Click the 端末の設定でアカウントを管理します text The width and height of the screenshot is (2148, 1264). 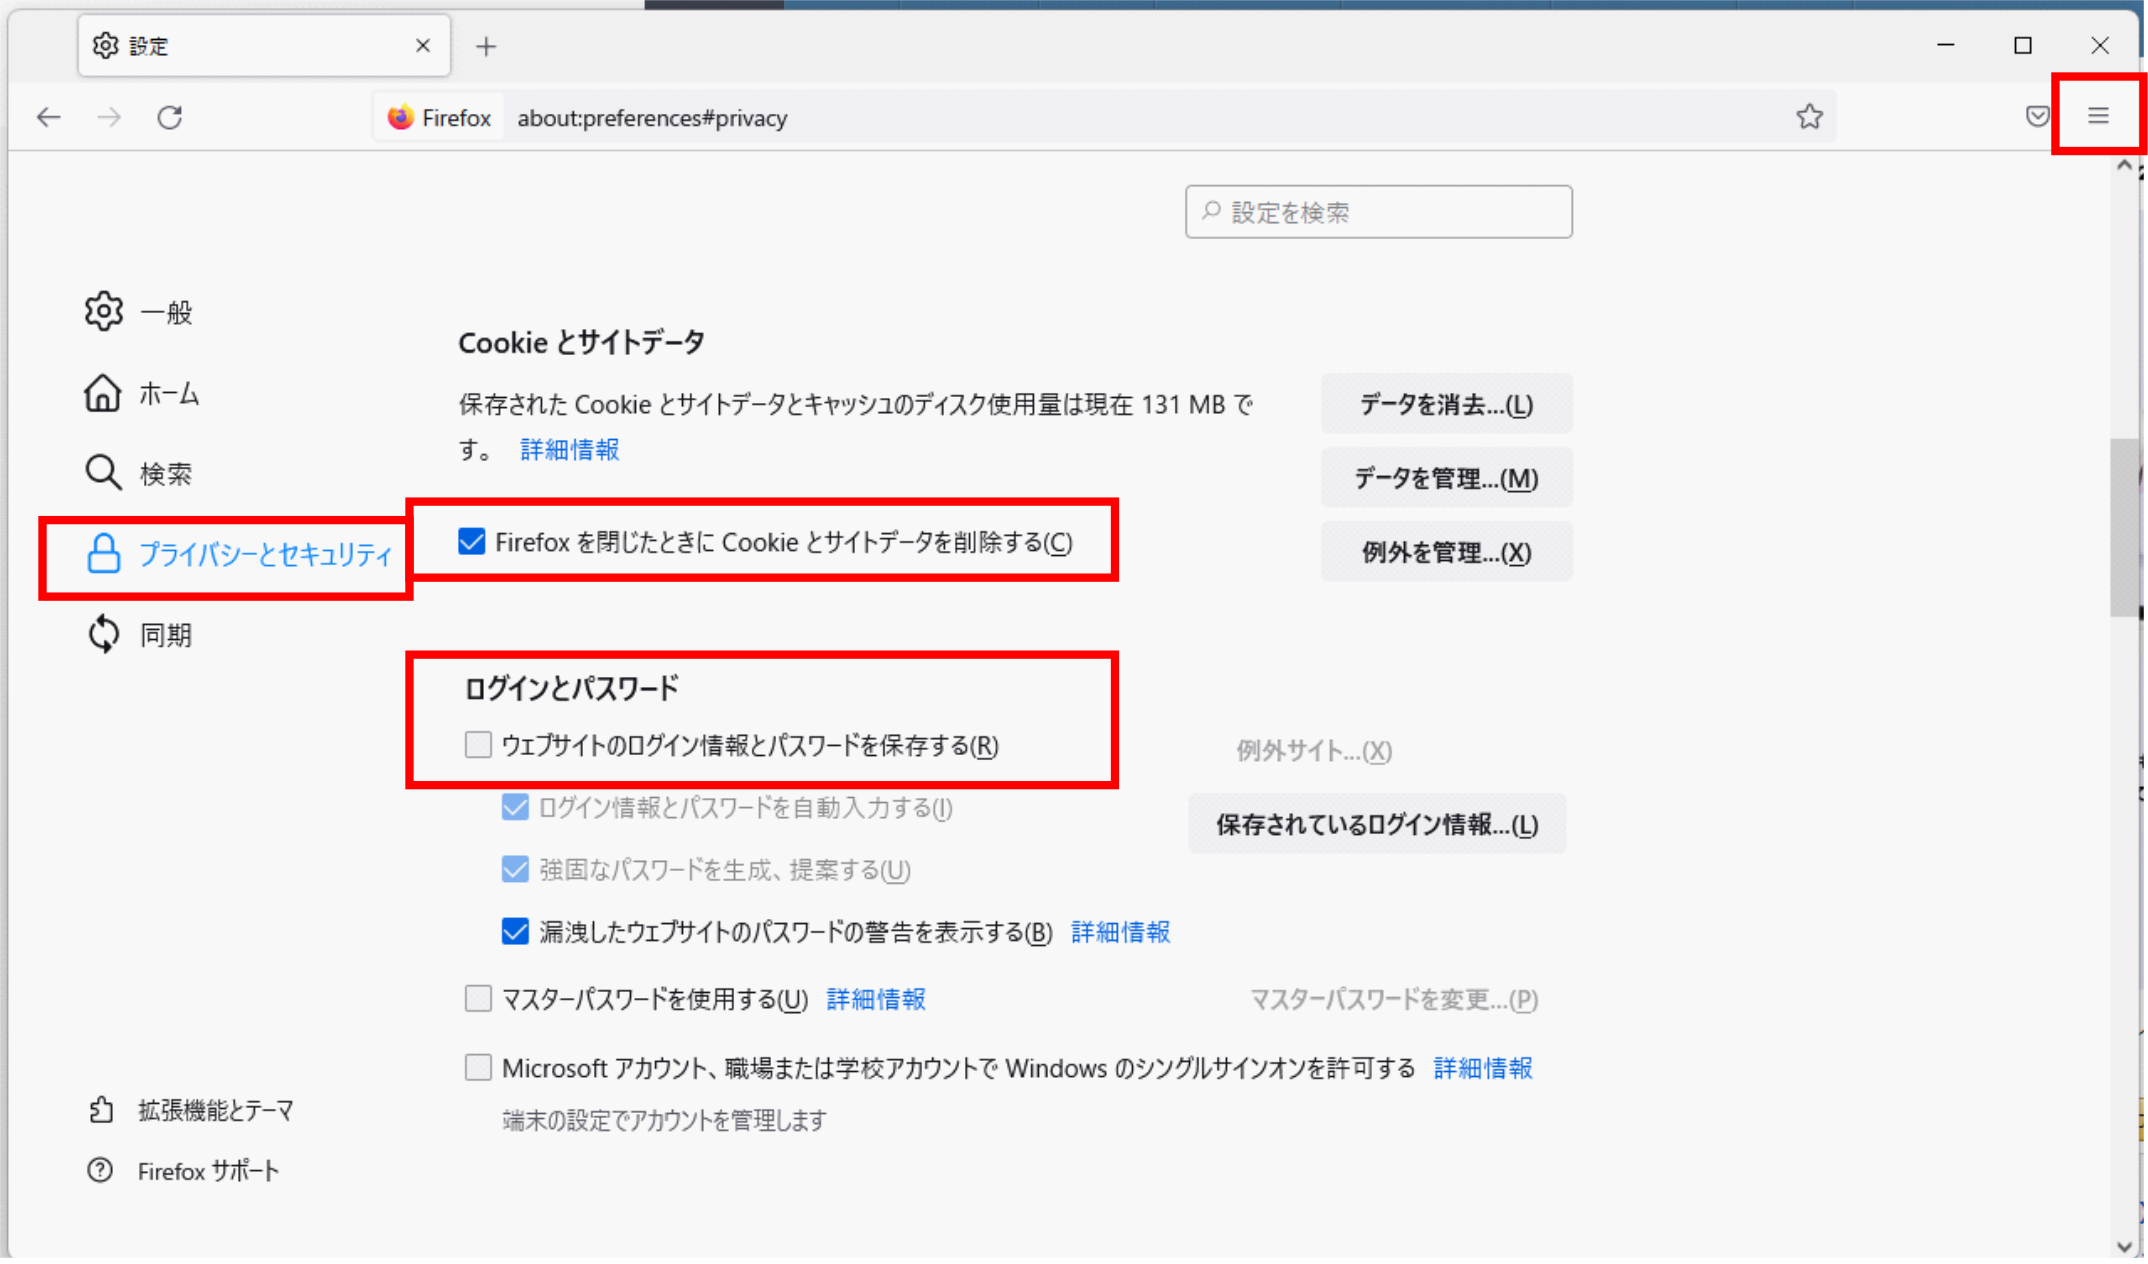[x=664, y=1120]
